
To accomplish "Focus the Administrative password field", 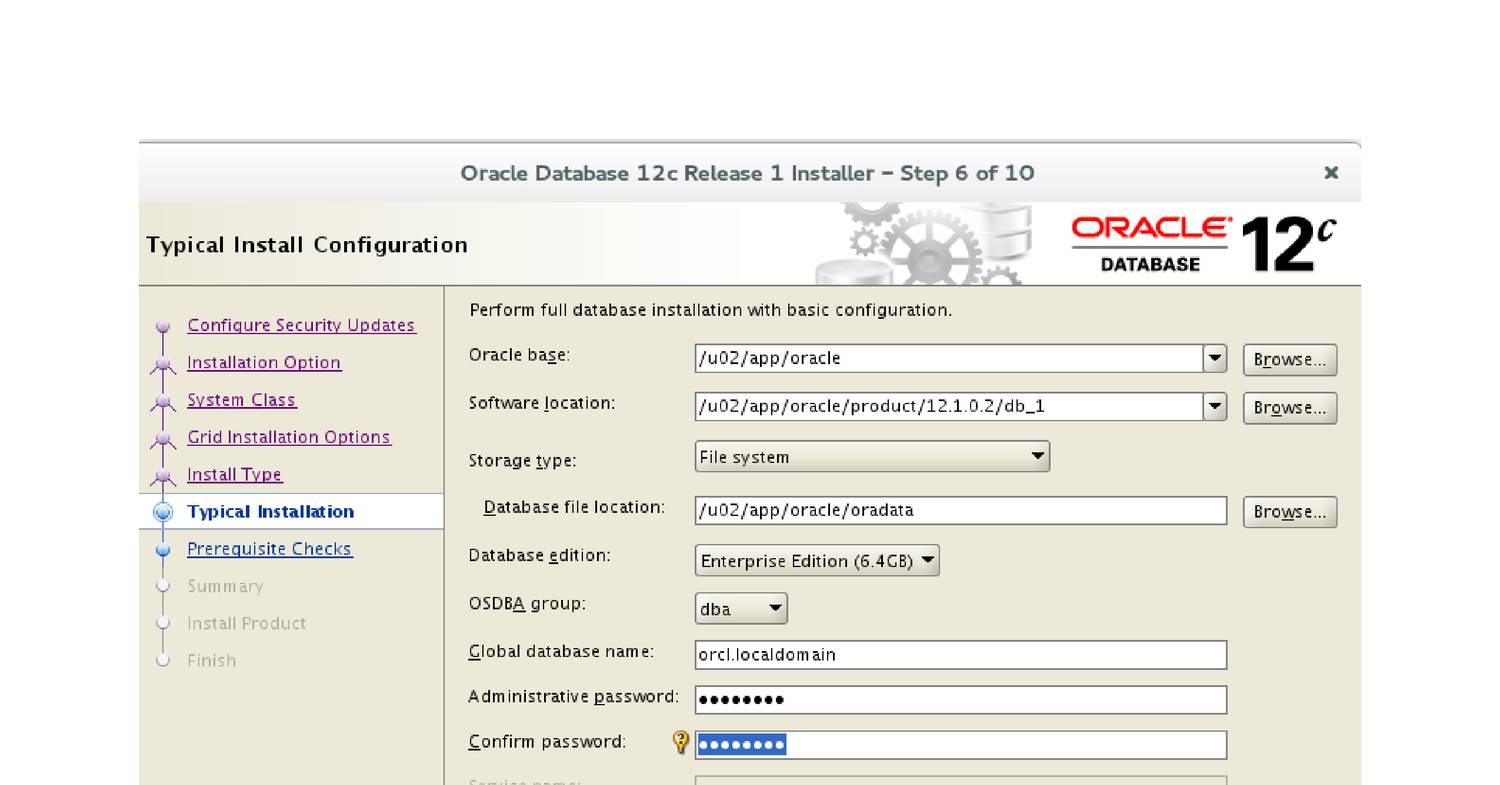I will [x=960, y=700].
